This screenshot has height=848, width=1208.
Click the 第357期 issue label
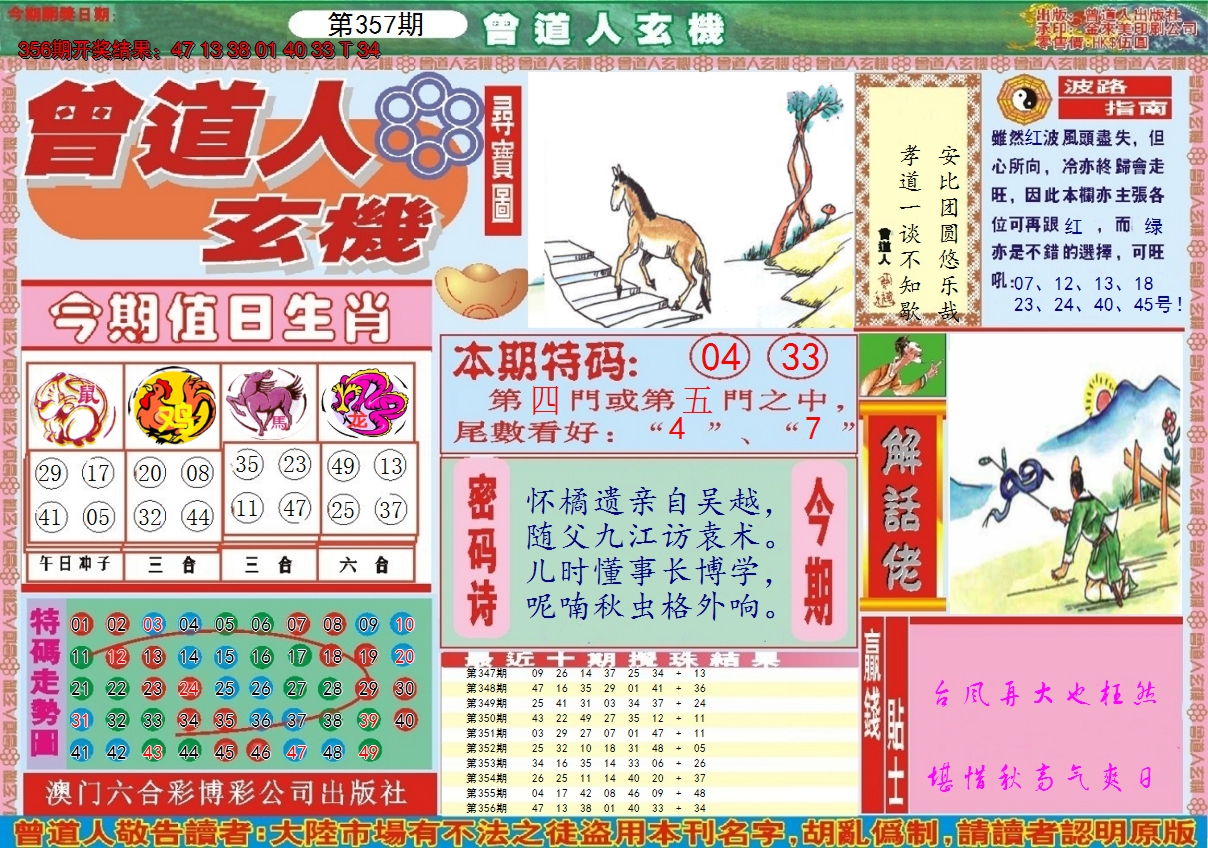click(376, 26)
